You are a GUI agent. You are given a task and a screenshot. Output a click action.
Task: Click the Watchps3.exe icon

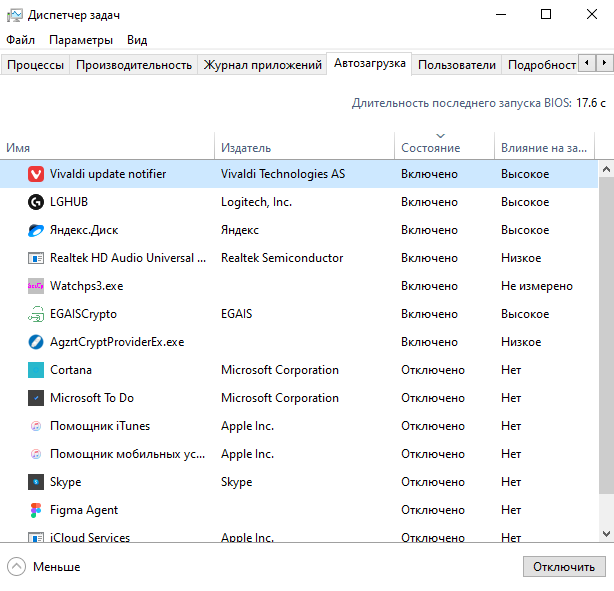pyautogui.click(x=36, y=286)
